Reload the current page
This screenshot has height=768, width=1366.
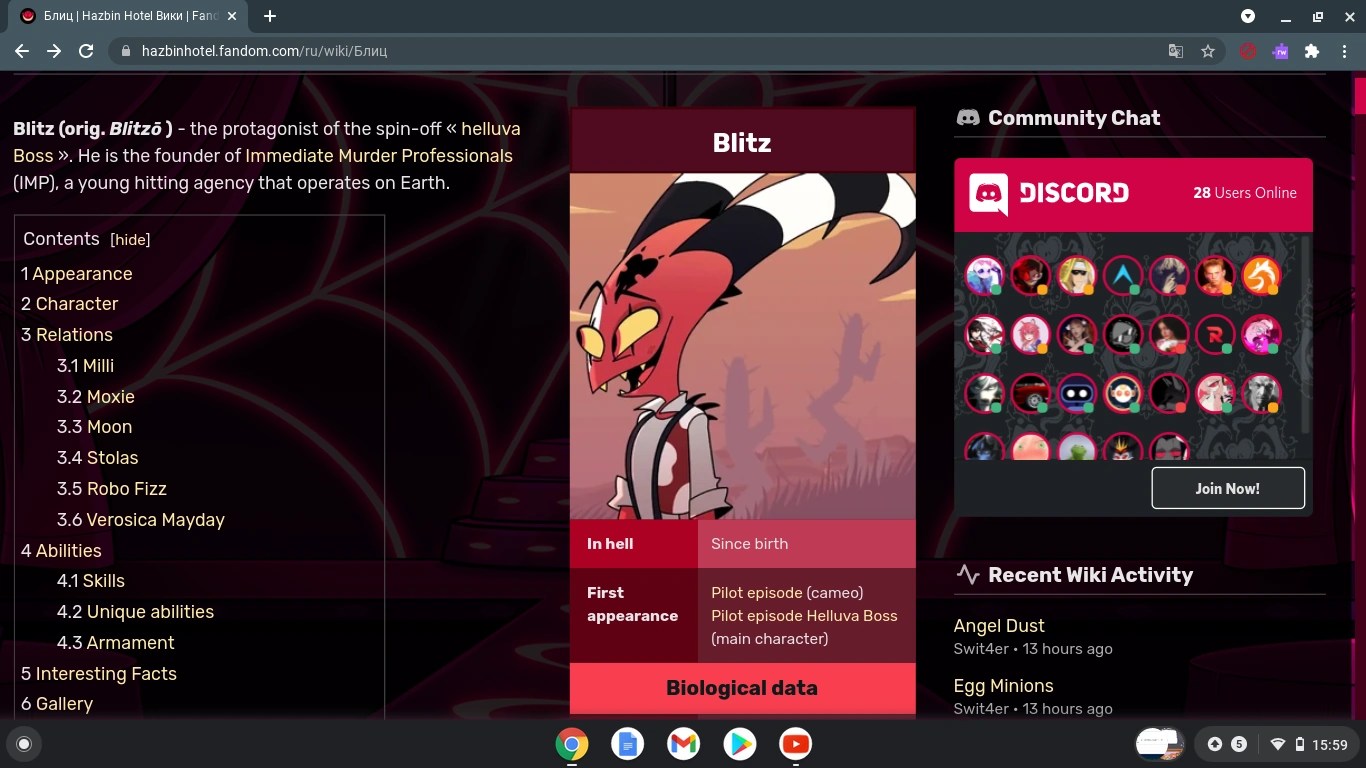(x=86, y=51)
